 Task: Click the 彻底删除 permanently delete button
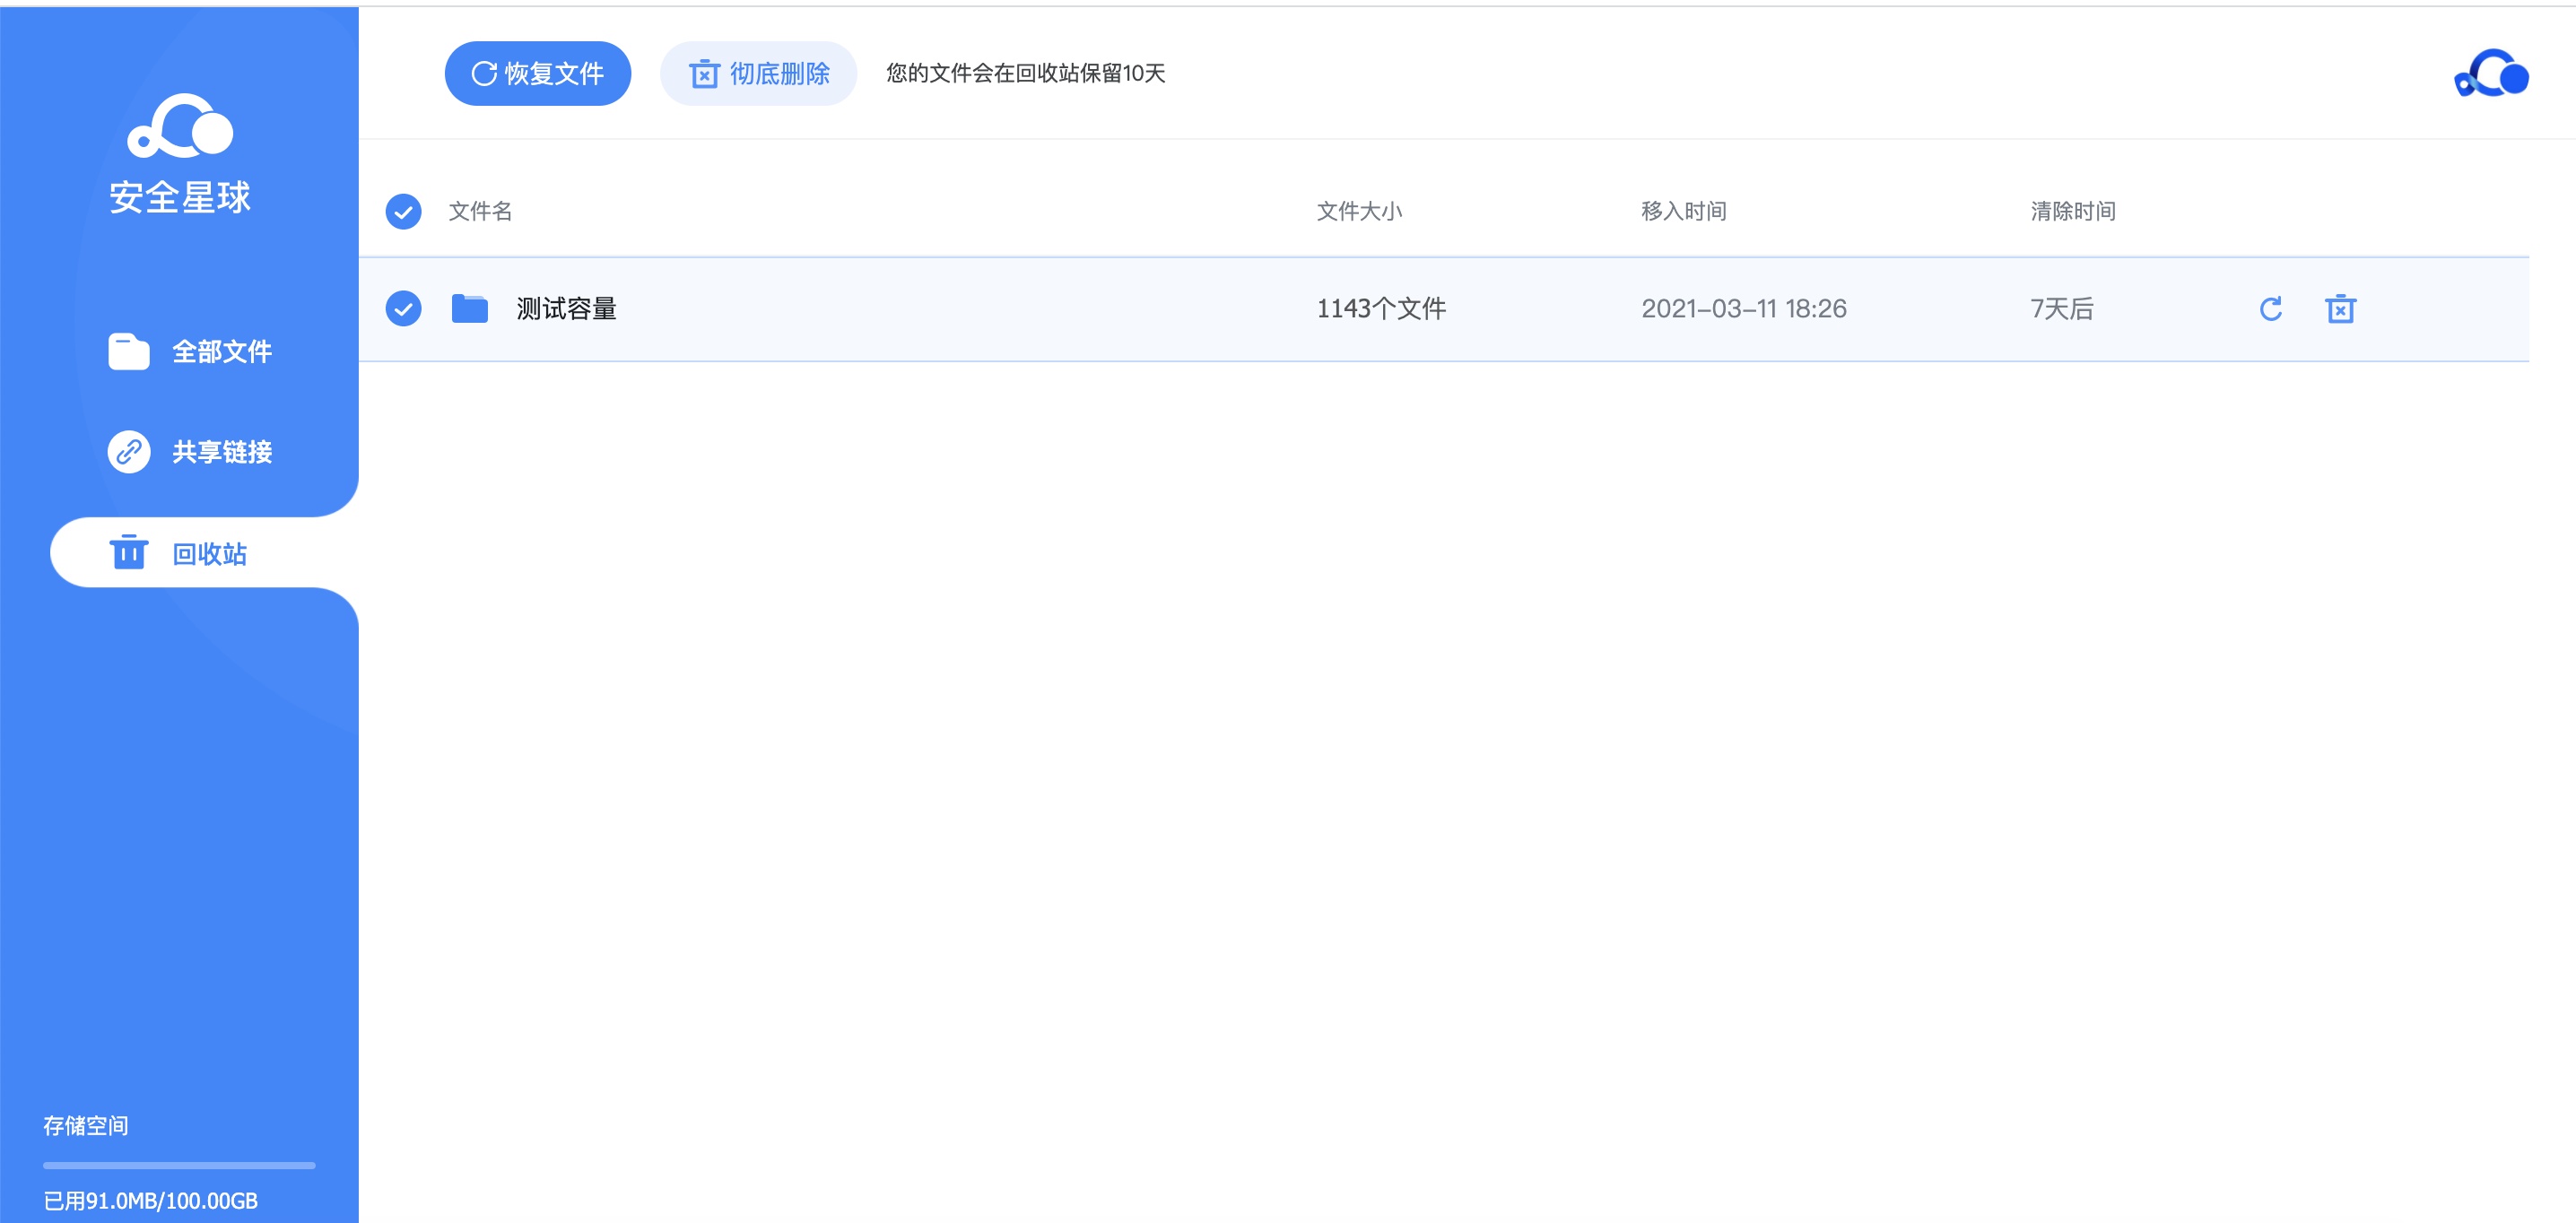click(758, 73)
